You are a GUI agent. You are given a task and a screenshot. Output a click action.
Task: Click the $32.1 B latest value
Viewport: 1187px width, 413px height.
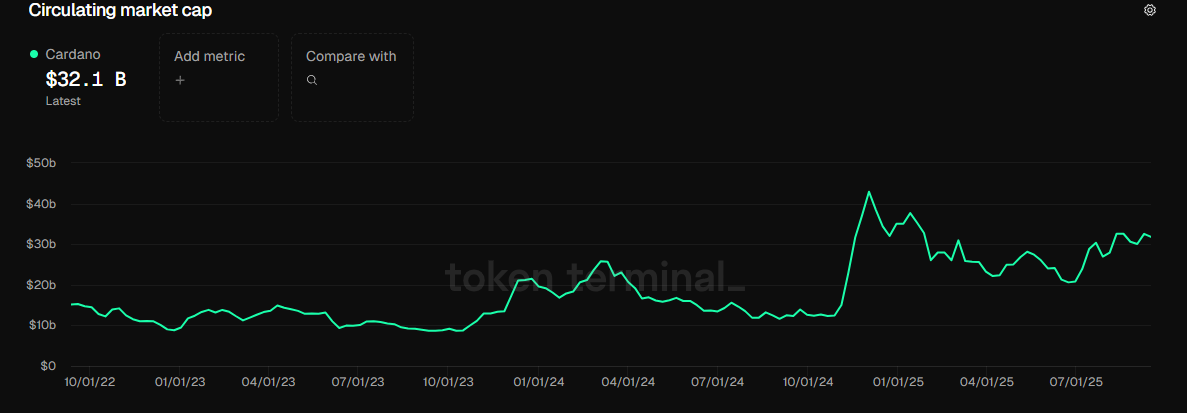click(x=86, y=79)
